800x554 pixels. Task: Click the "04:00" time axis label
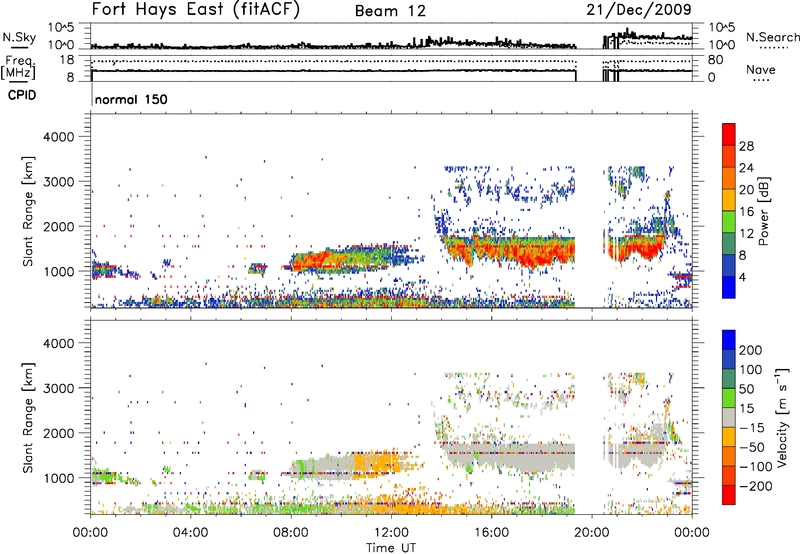coord(191,533)
